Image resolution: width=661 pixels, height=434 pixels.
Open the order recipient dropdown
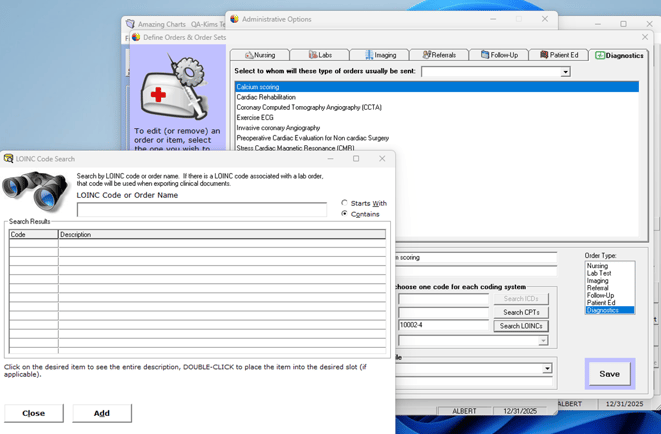(565, 72)
